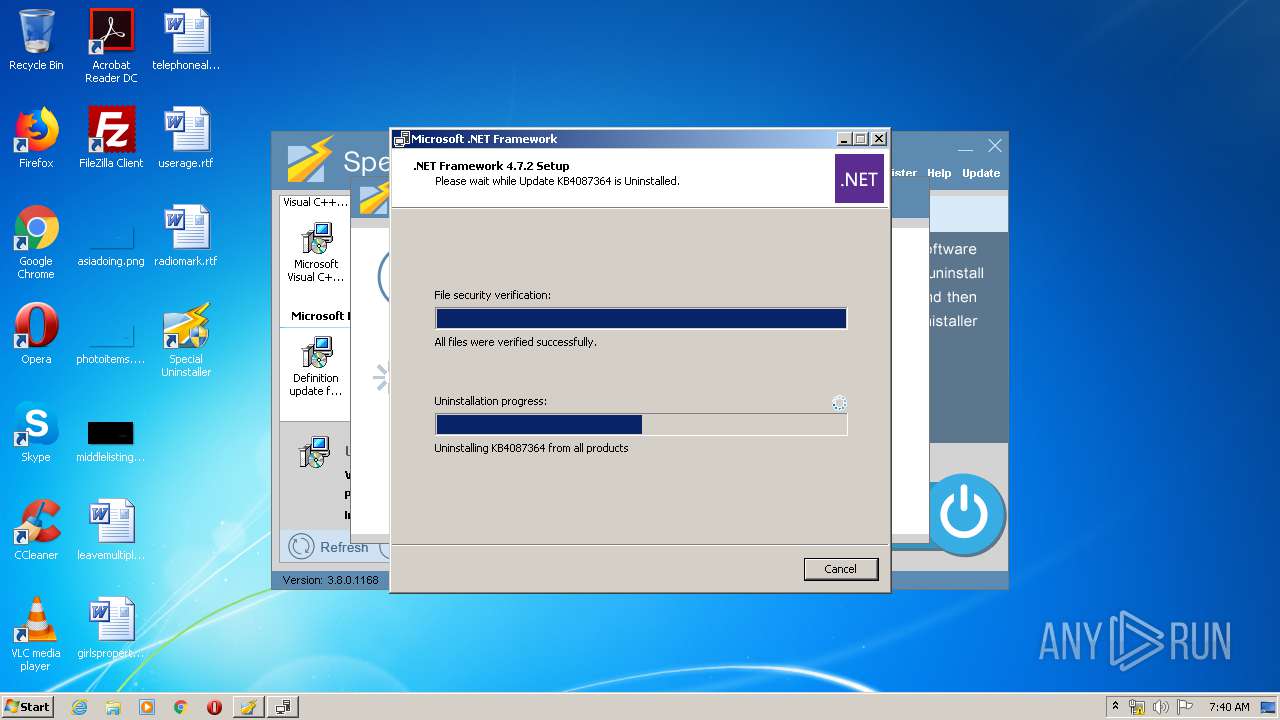Click the File security verification bar
The height and width of the screenshot is (720, 1280).
pos(641,318)
